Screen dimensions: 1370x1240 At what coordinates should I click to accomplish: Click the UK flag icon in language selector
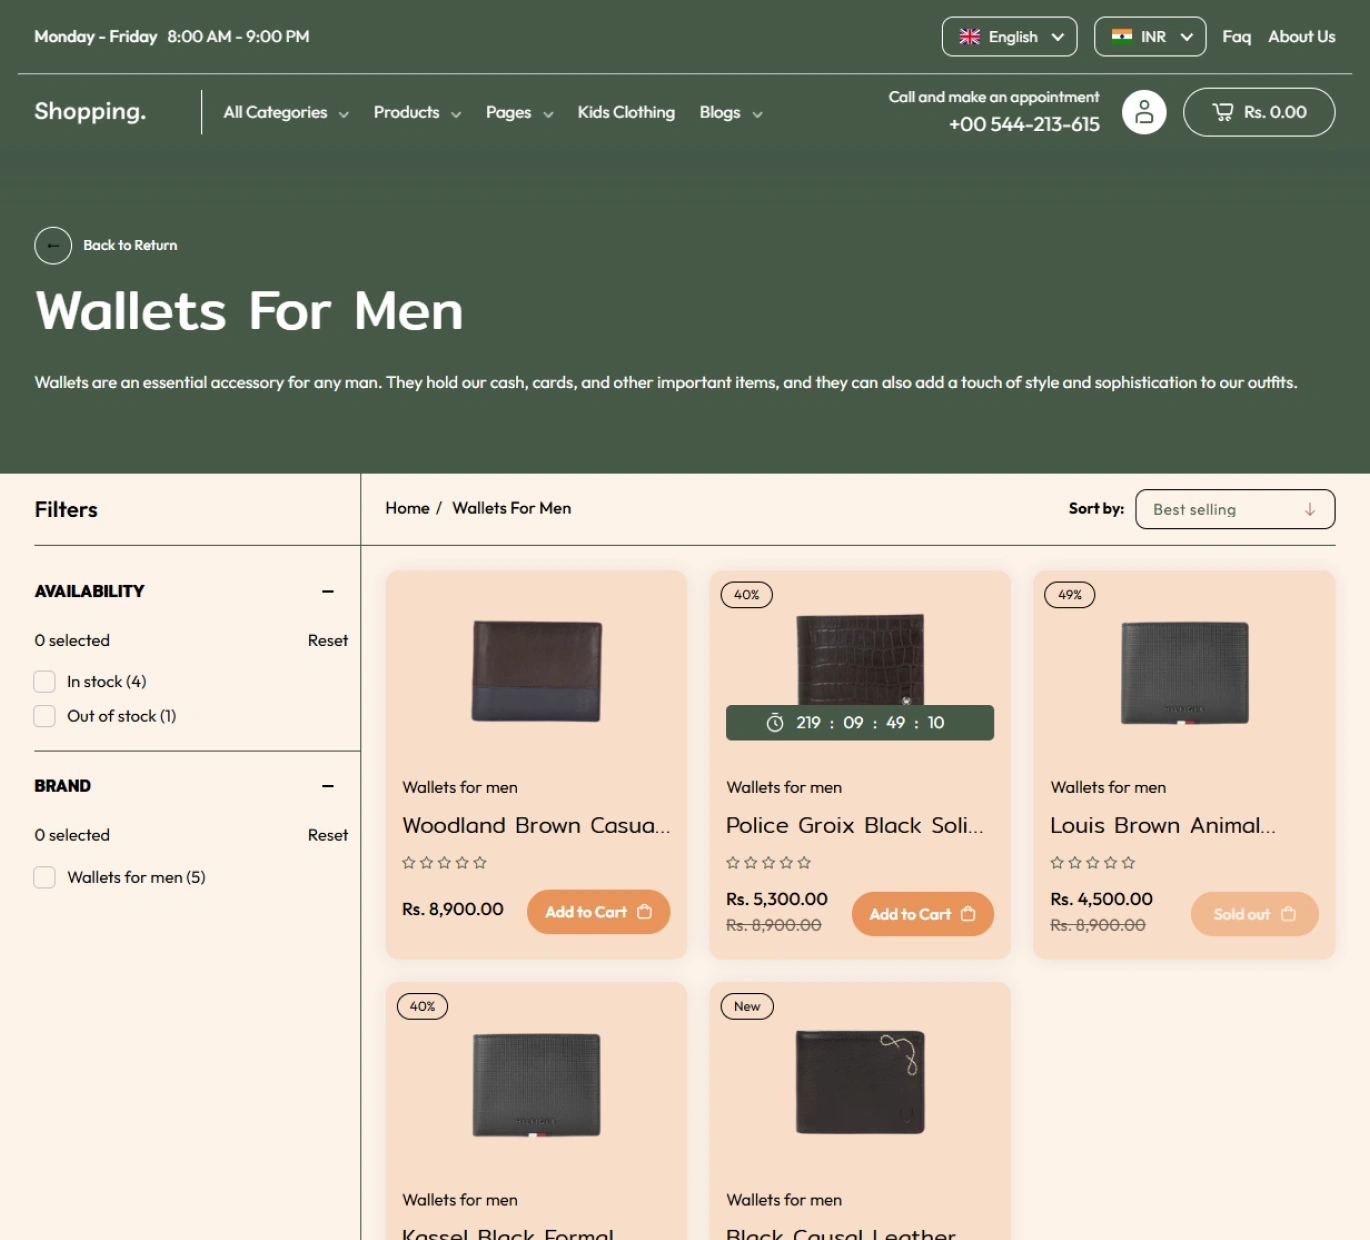[969, 37]
